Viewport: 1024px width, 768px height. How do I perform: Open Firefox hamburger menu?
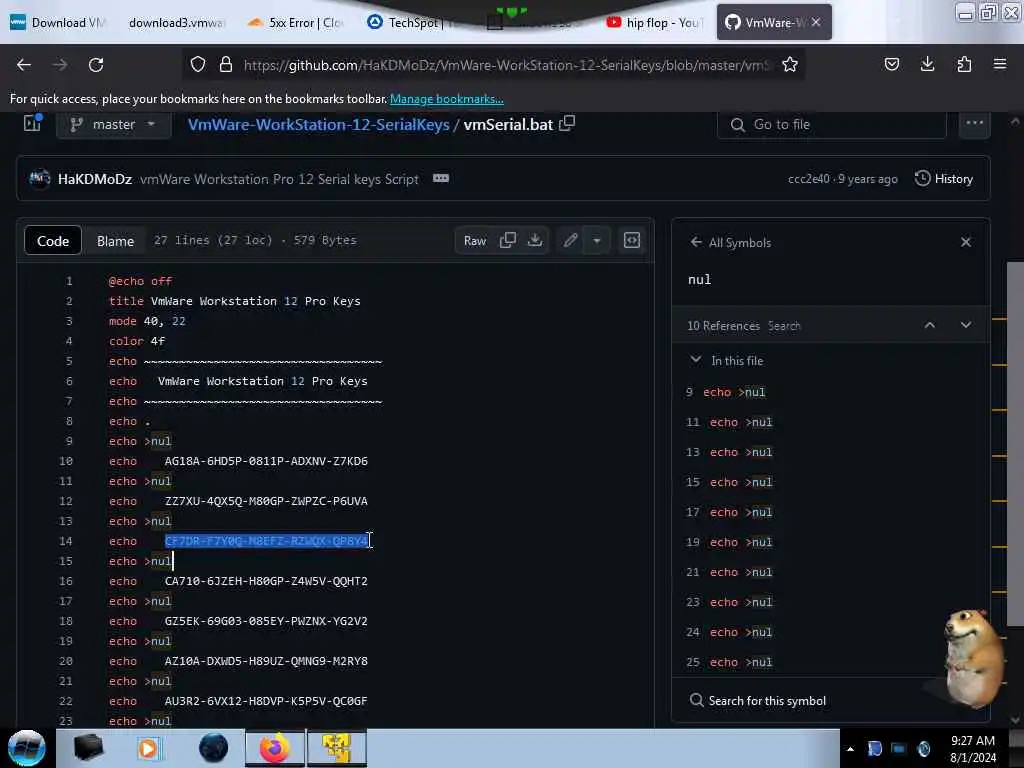(x=999, y=64)
